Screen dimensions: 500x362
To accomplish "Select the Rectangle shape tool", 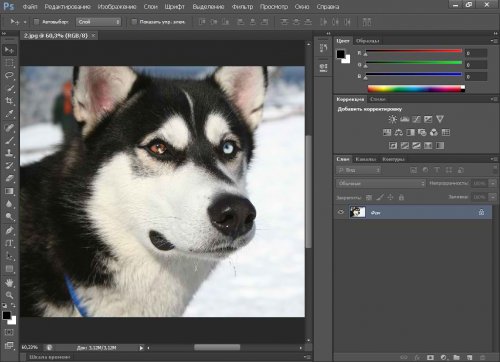I will (x=9, y=269).
